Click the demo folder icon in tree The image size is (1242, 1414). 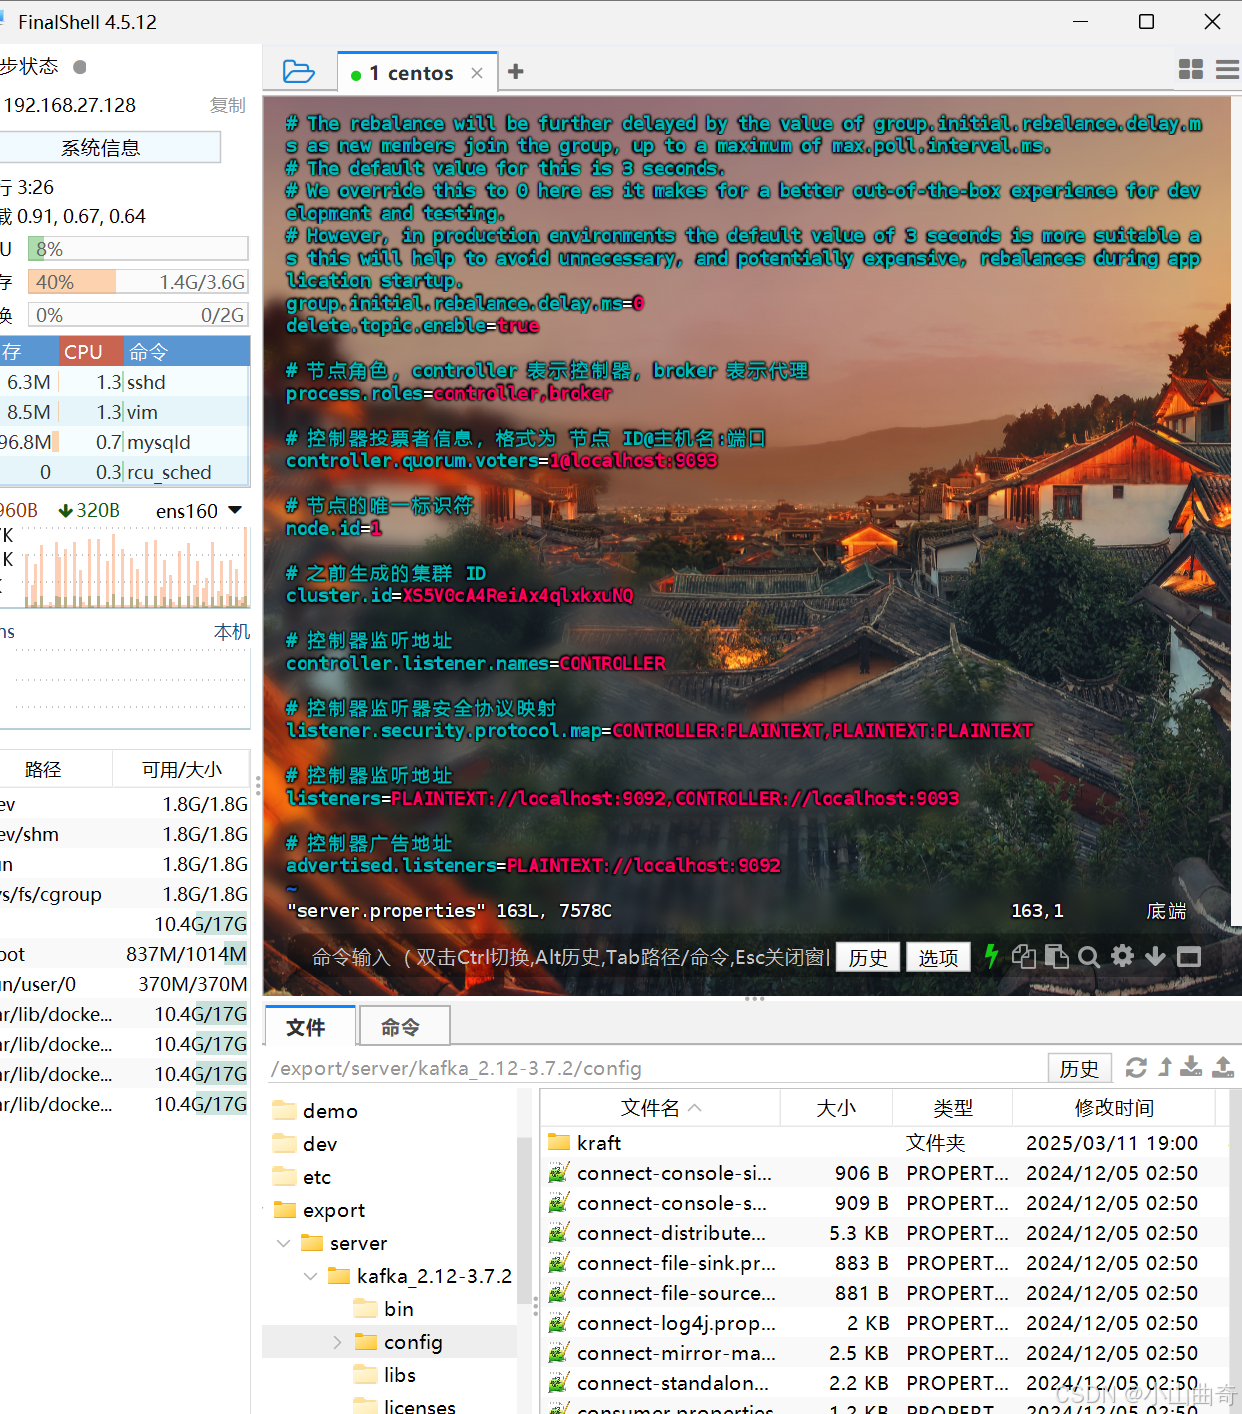(x=285, y=1110)
